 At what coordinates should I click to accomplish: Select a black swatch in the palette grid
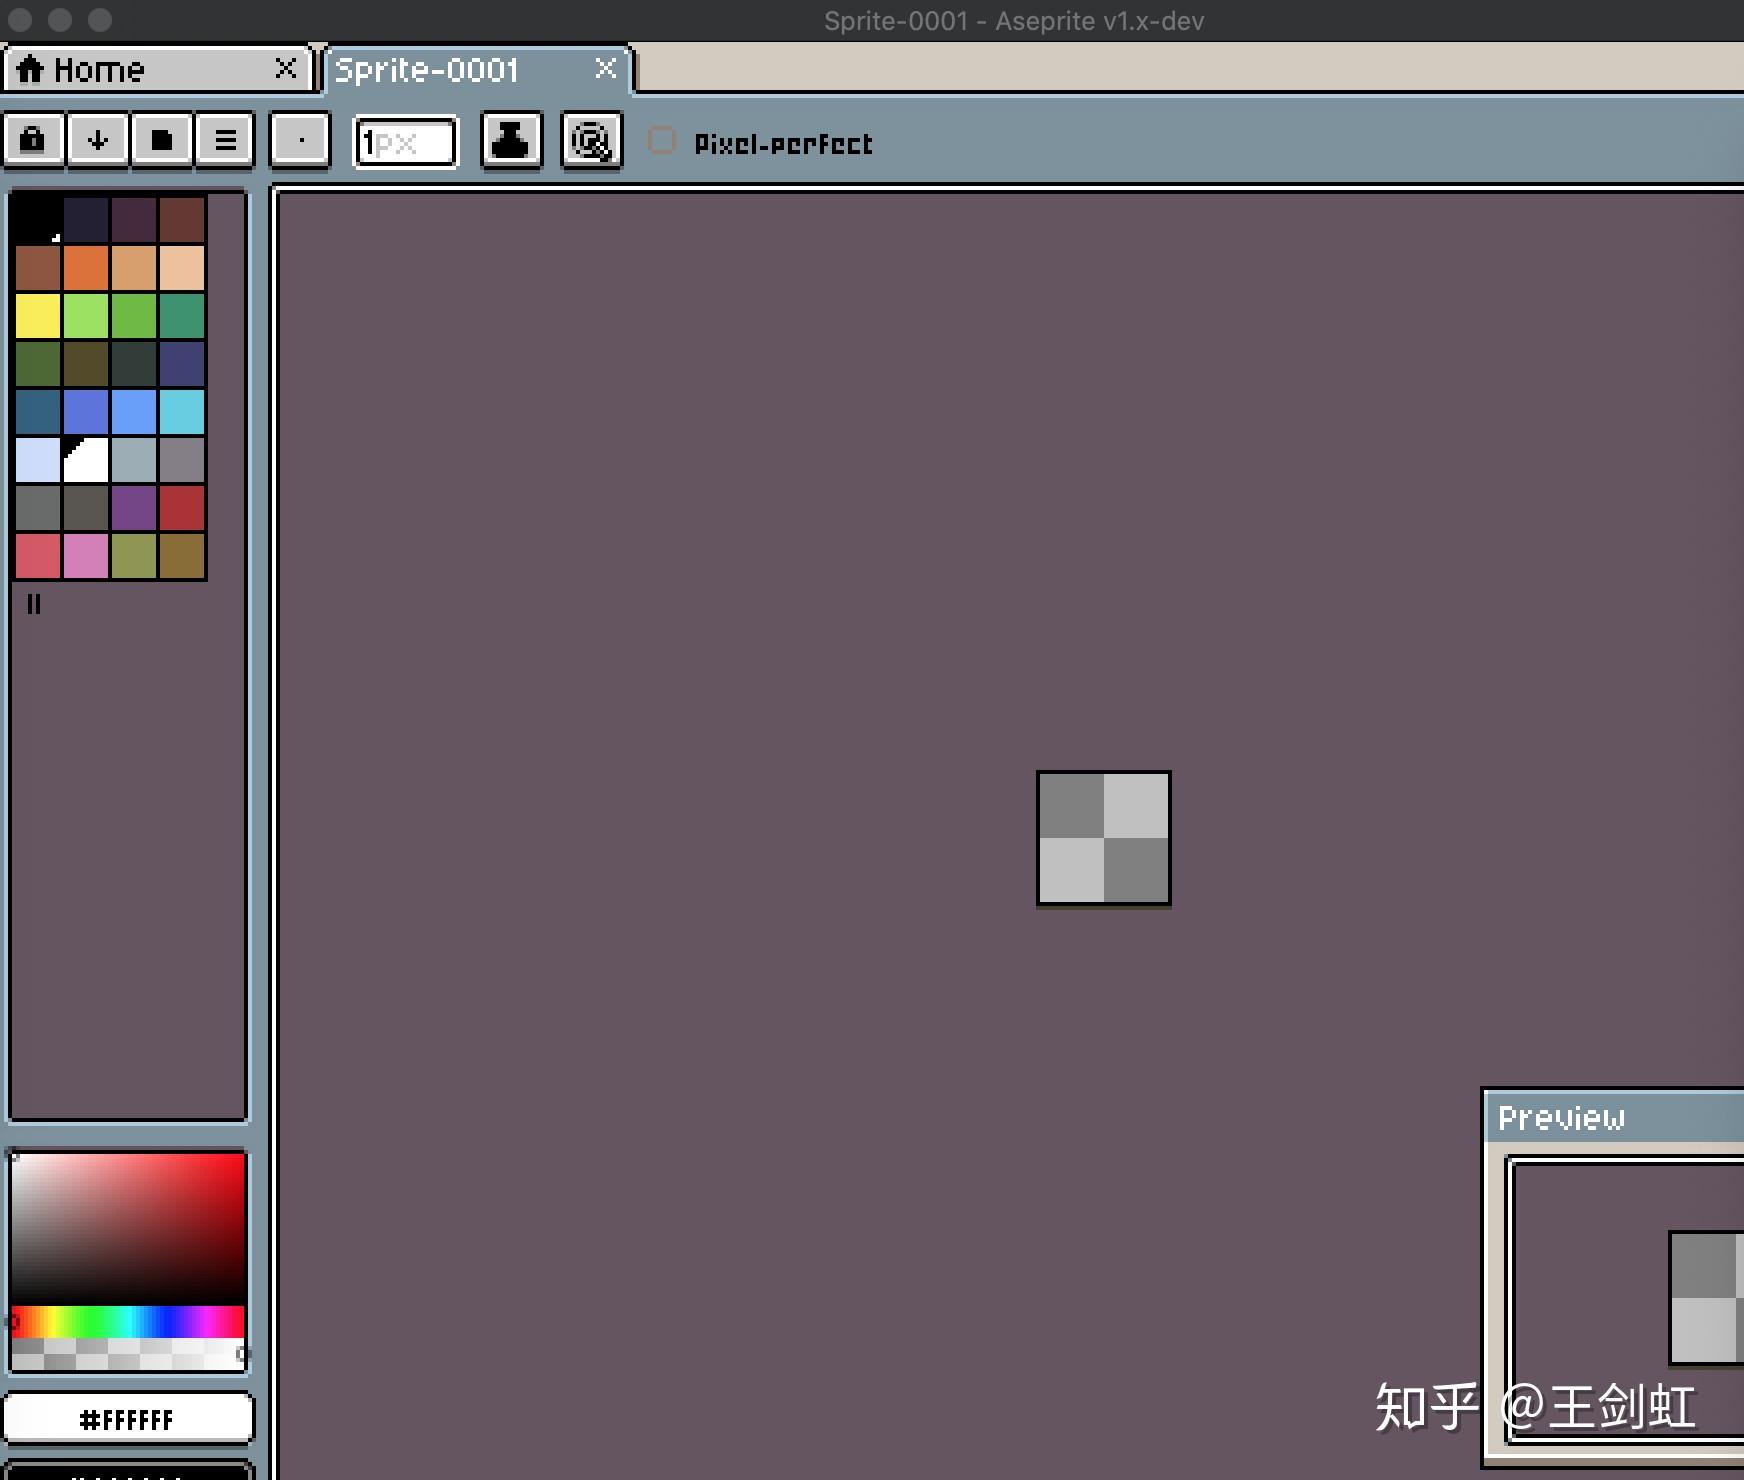[38, 219]
